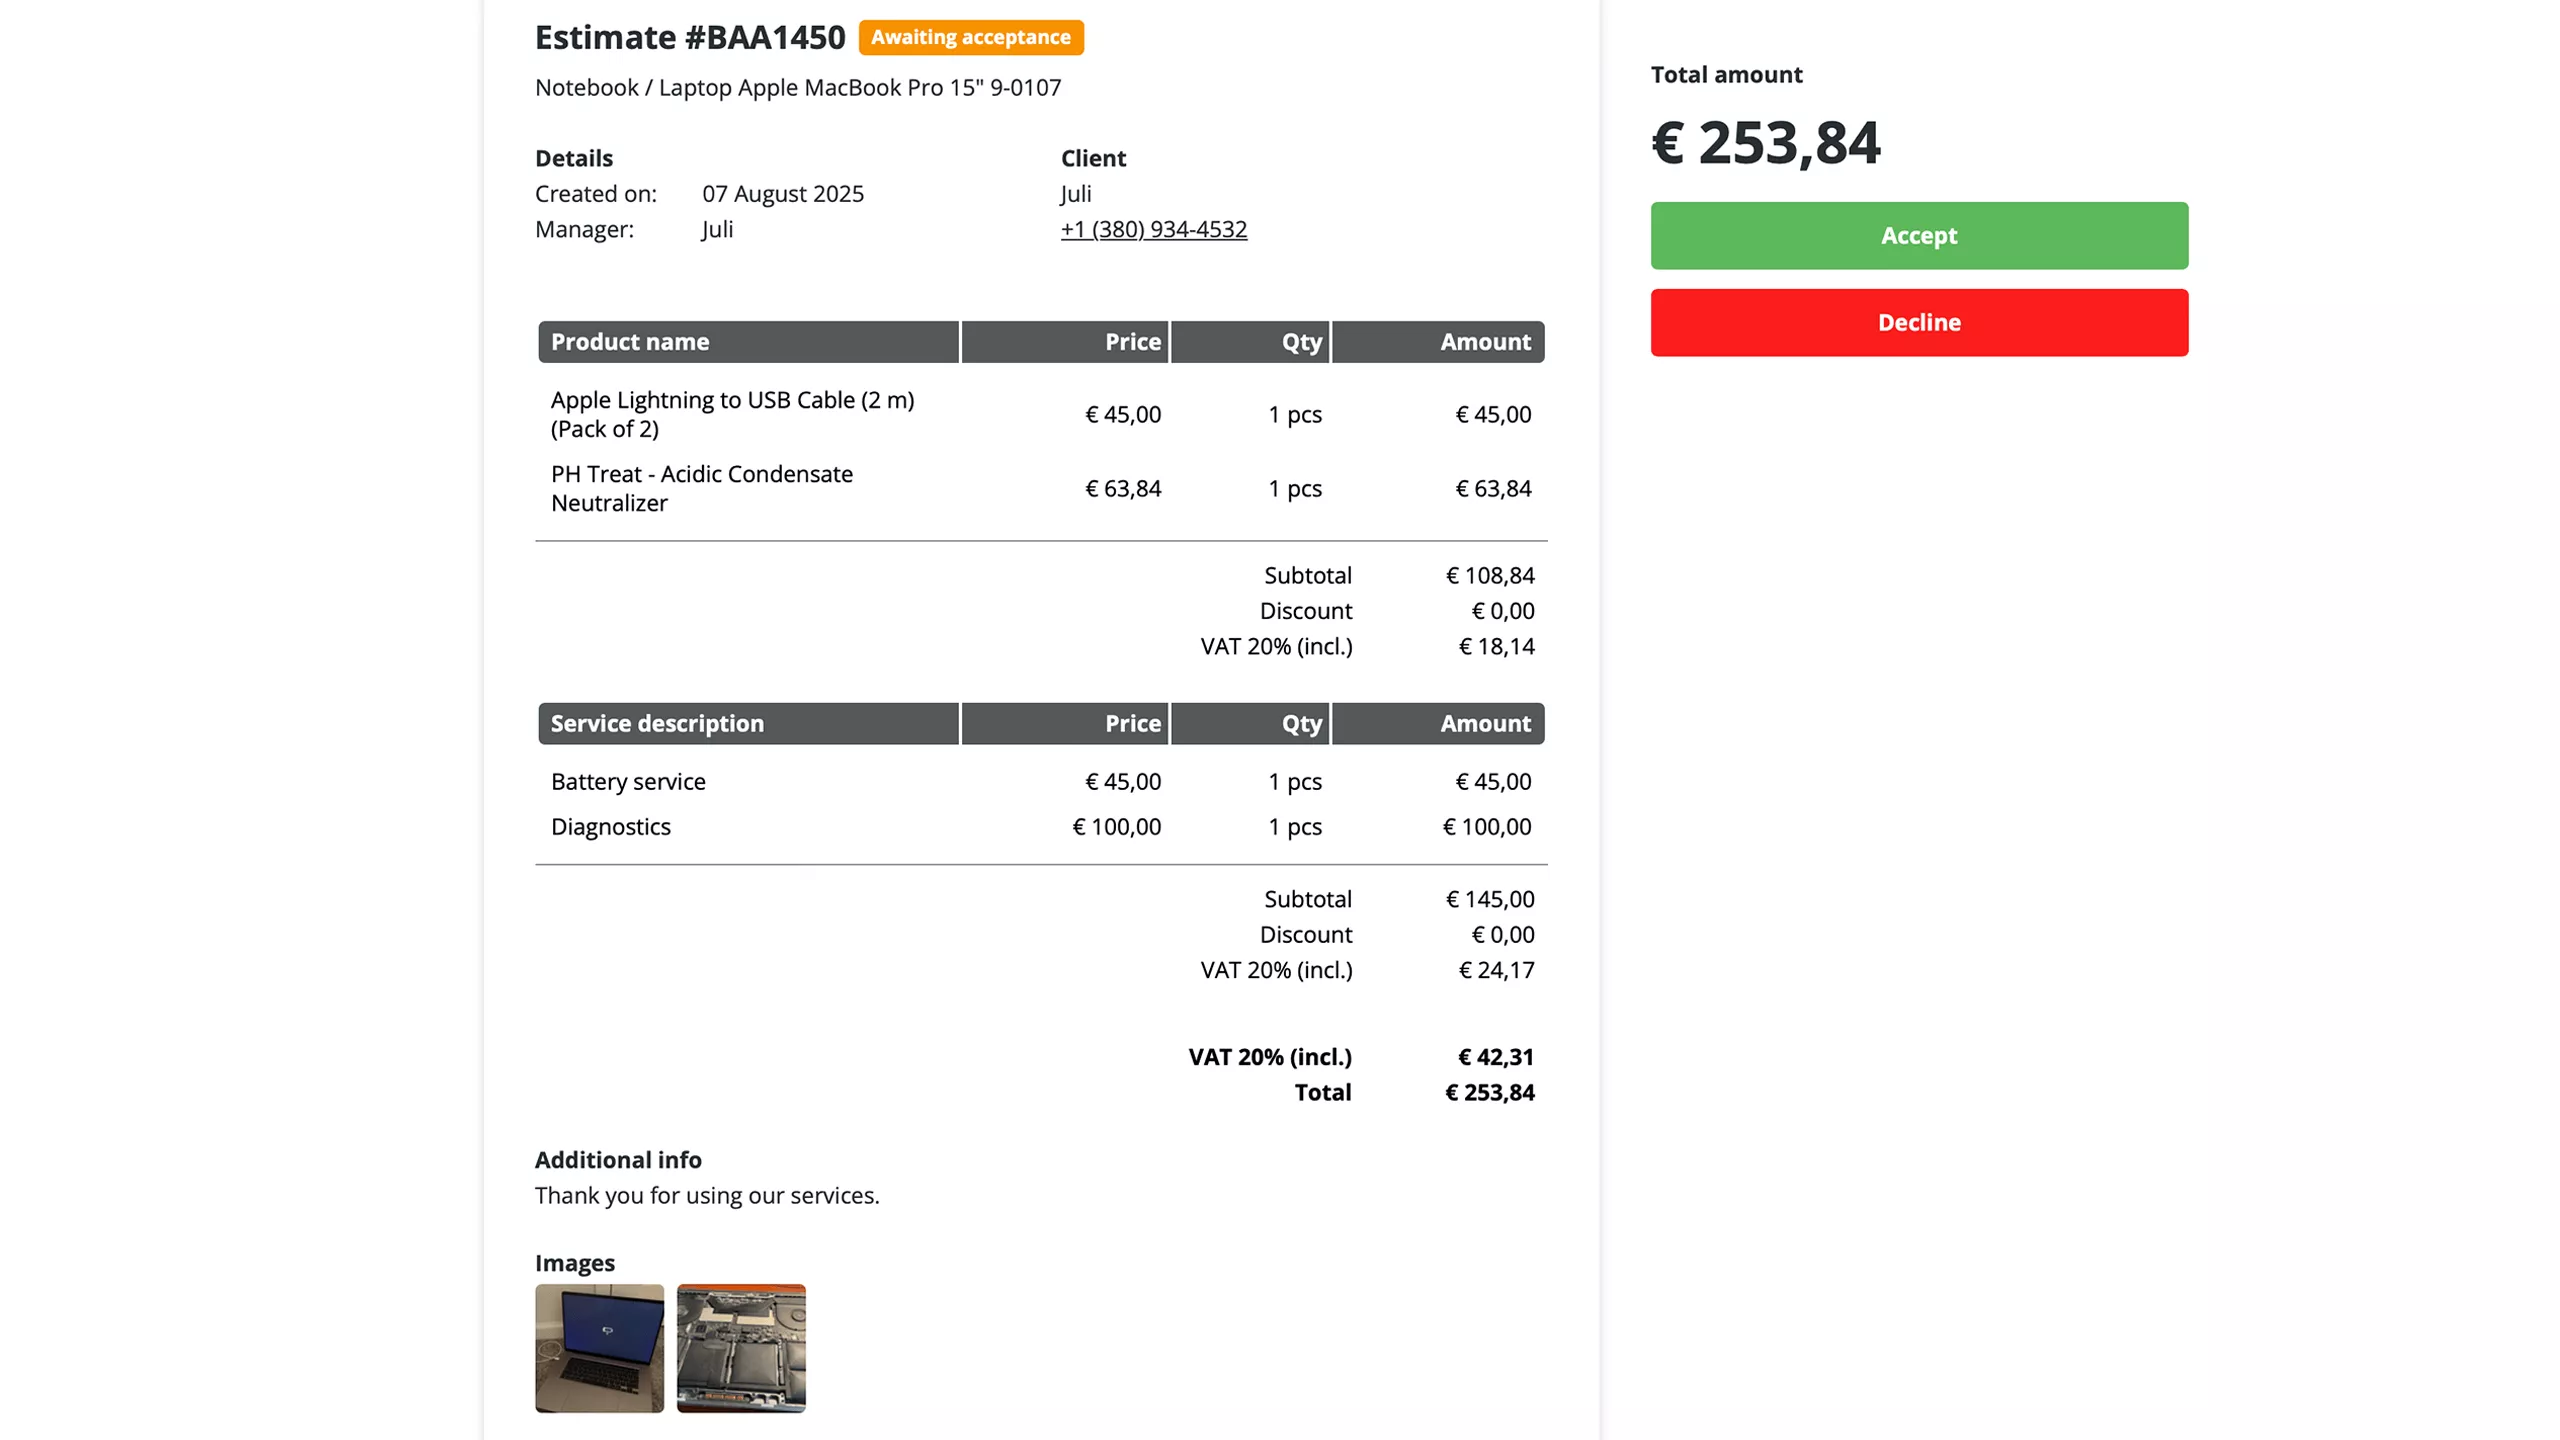The width and height of the screenshot is (2560, 1440).
Task: Select the Apple Lightning to USB Cable row
Action: 731,413
